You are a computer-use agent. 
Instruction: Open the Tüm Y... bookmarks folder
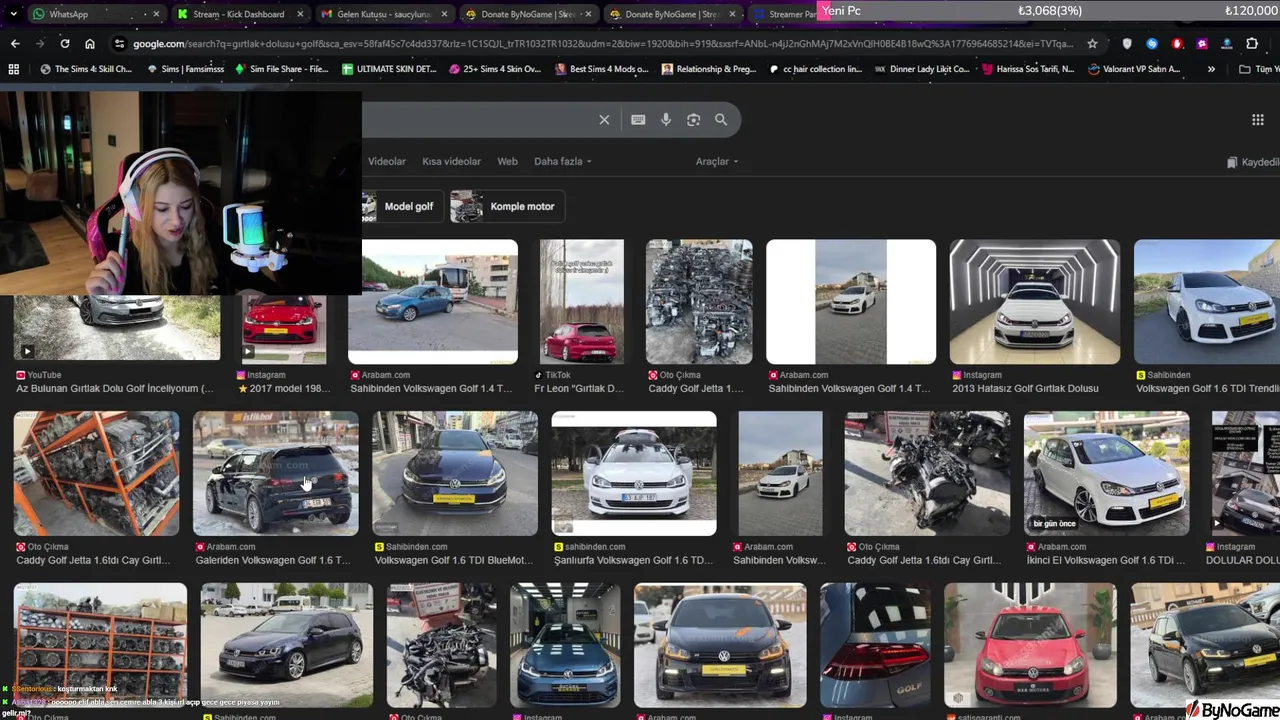1258,69
